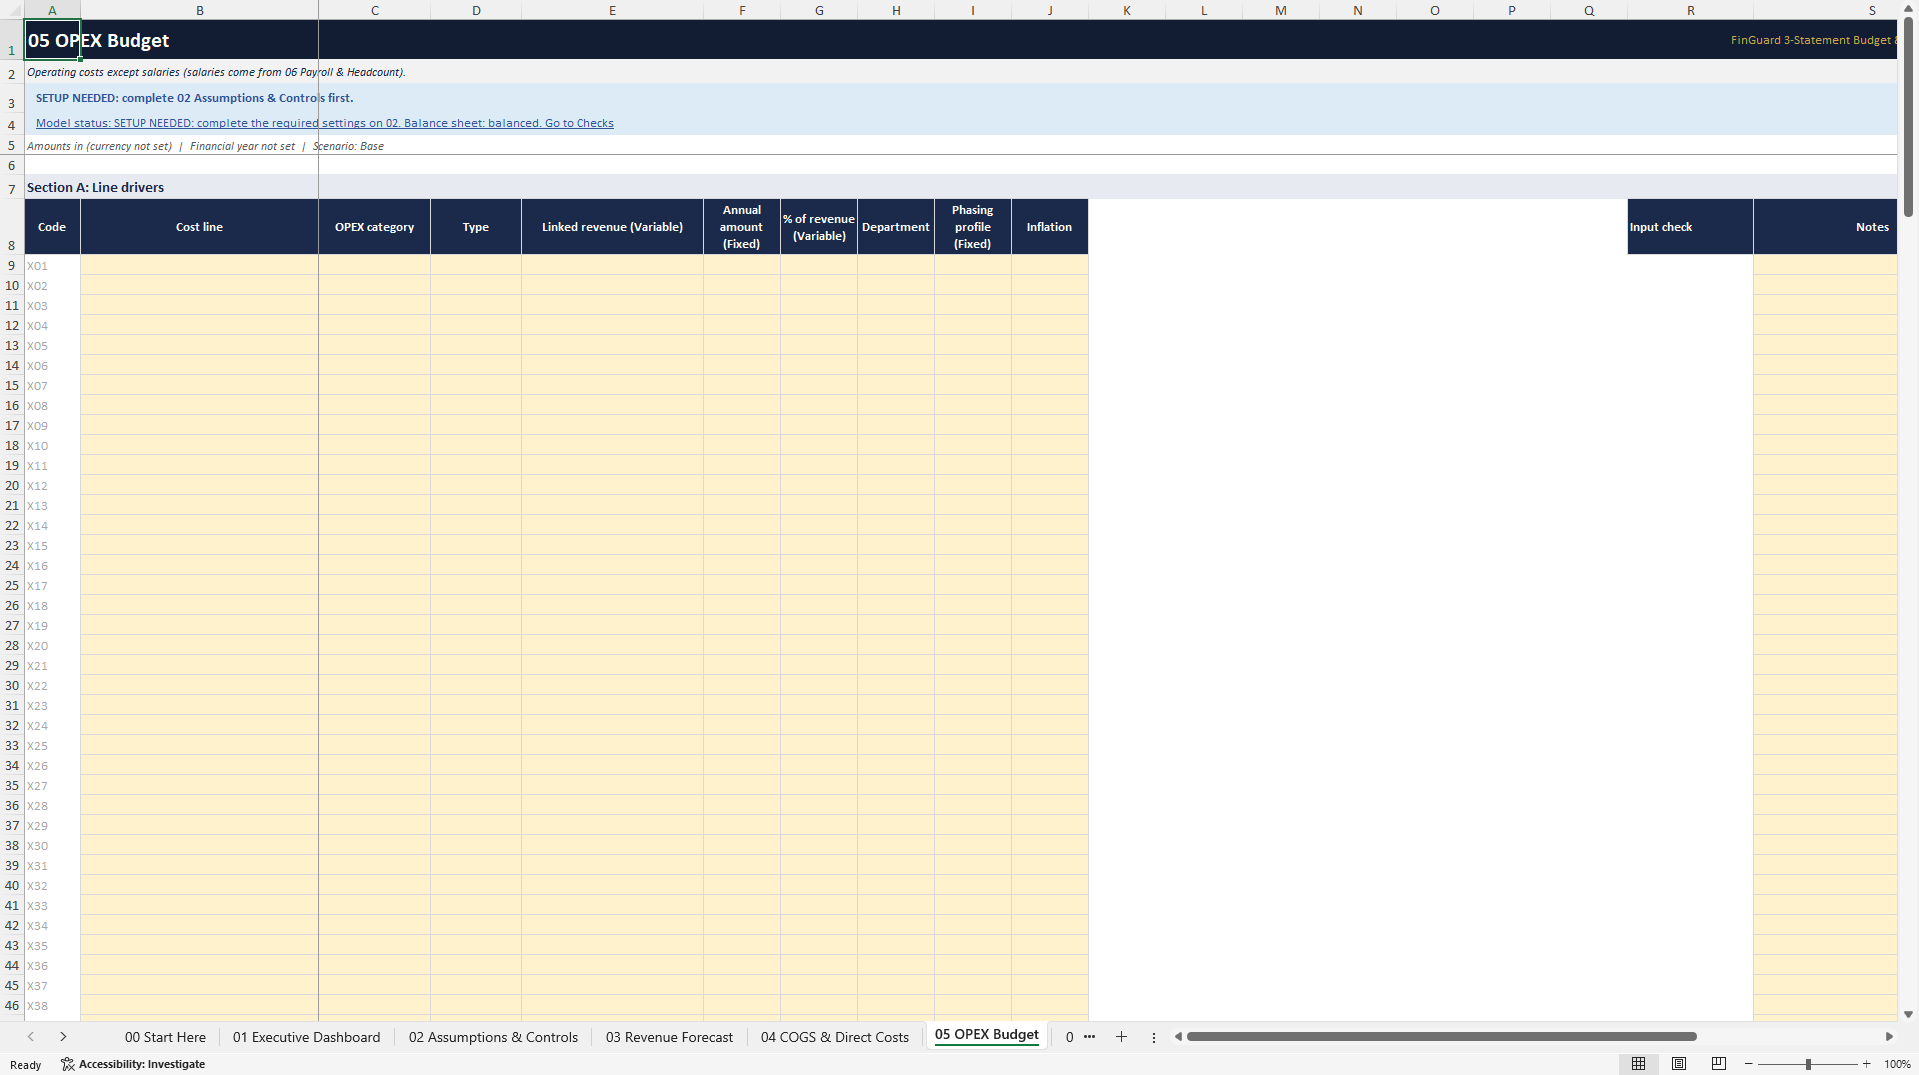Click vertical scrollbar up arrow
Viewport: 1919px width, 1075px height.
pos(1908,9)
